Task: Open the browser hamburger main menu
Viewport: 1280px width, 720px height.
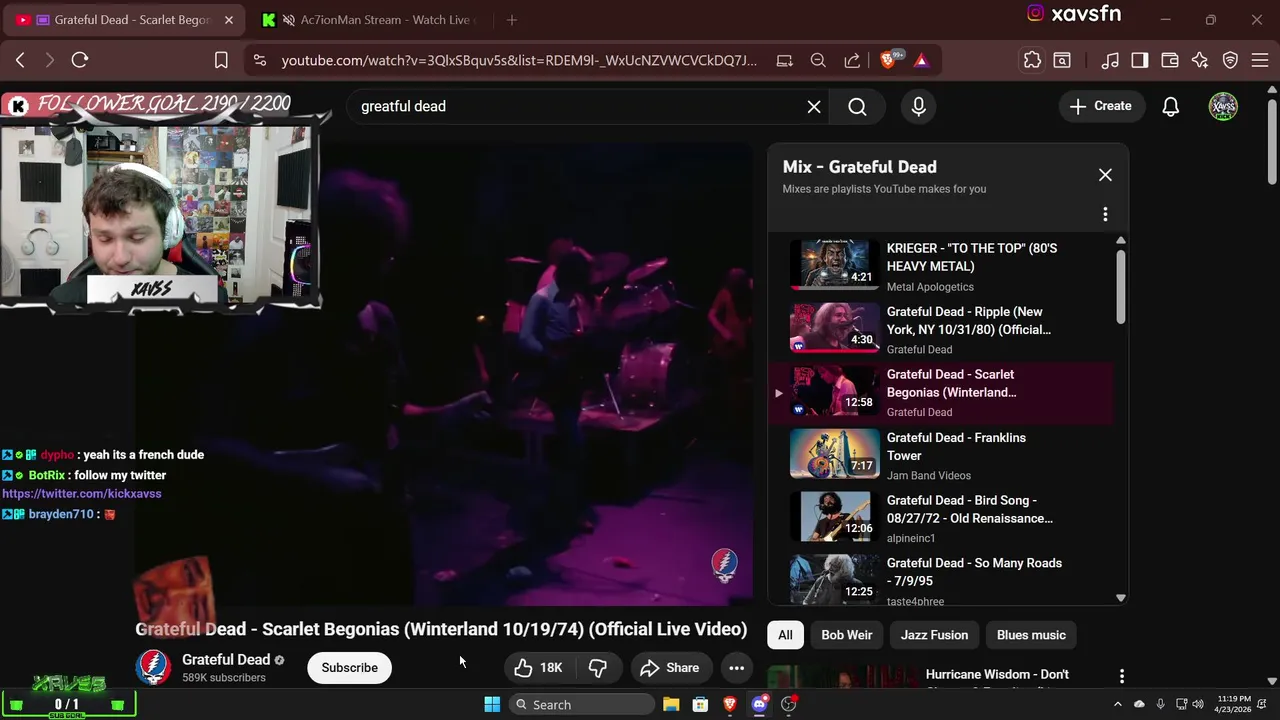Action: click(x=1260, y=61)
